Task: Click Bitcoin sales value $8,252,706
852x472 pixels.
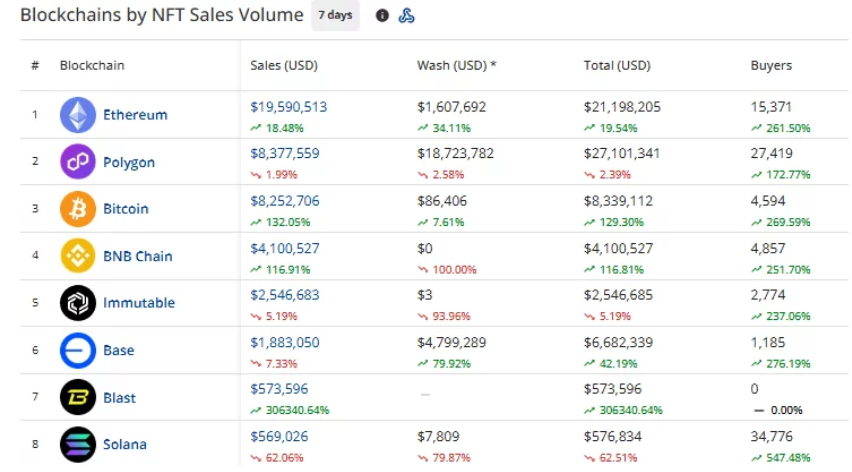Action: click(285, 200)
